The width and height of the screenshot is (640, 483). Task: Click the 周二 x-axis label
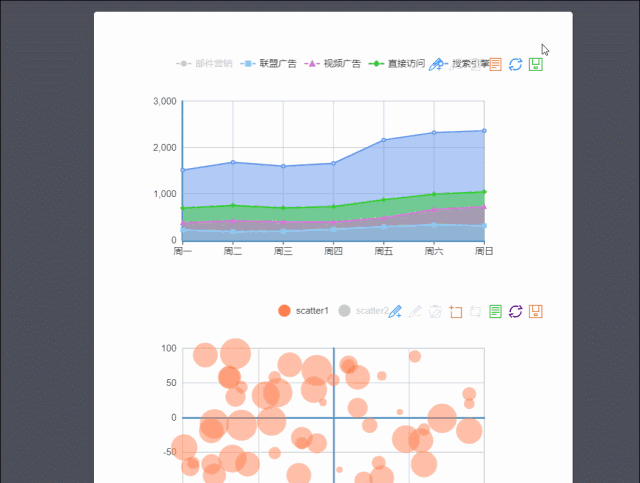[x=233, y=251]
